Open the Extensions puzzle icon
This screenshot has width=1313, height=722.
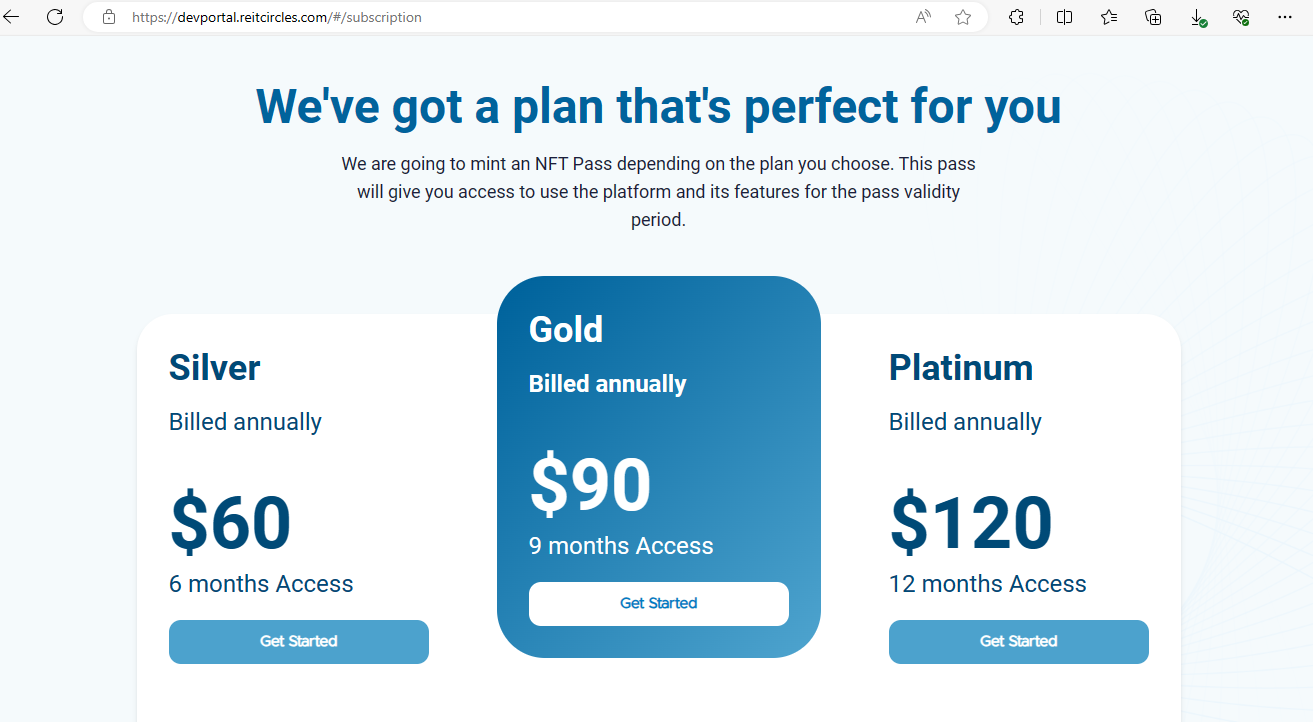click(1016, 17)
